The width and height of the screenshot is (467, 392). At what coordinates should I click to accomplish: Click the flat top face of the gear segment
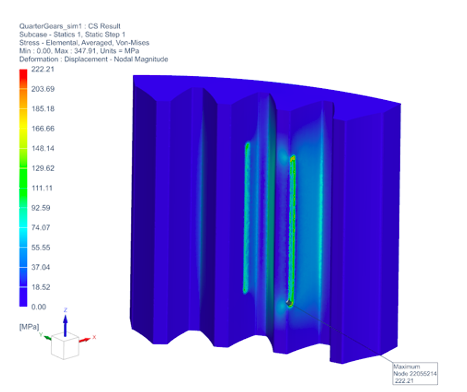[267, 88]
